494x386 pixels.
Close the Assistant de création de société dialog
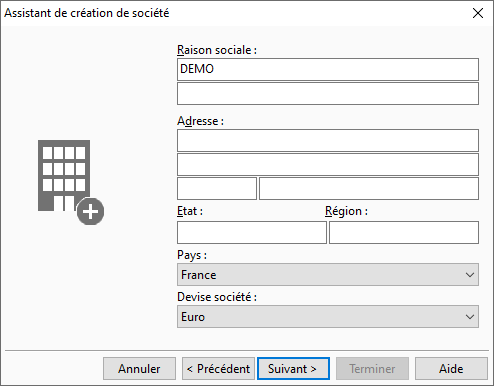pos(478,13)
